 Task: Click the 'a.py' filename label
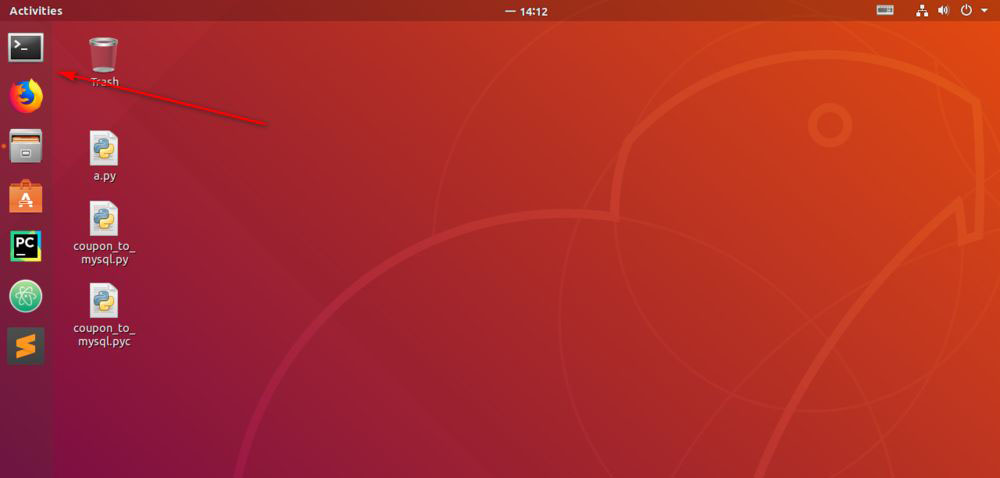point(104,176)
